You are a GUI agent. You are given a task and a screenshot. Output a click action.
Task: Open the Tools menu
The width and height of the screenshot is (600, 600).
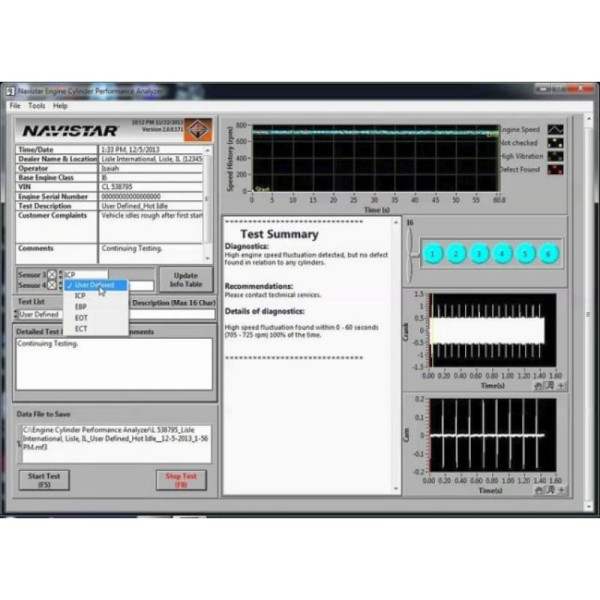36,105
